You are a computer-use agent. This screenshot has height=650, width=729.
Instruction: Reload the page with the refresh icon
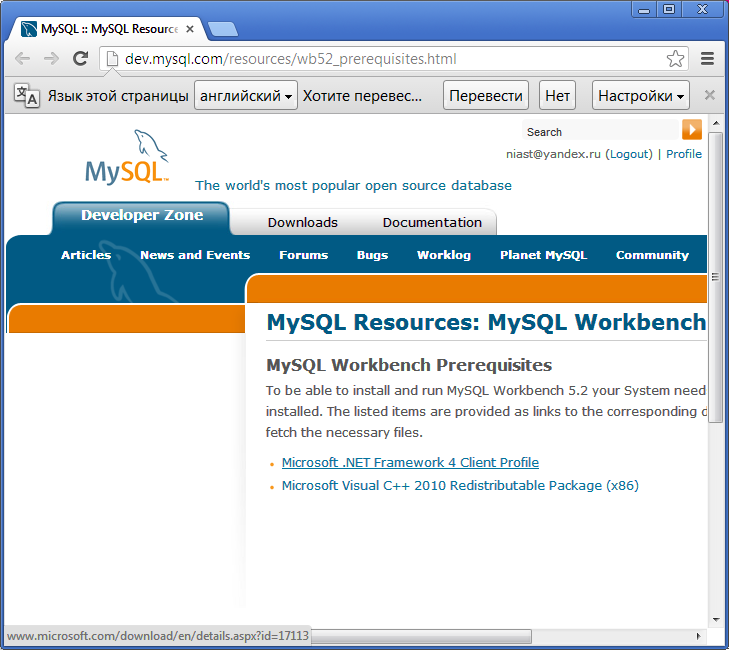81,58
